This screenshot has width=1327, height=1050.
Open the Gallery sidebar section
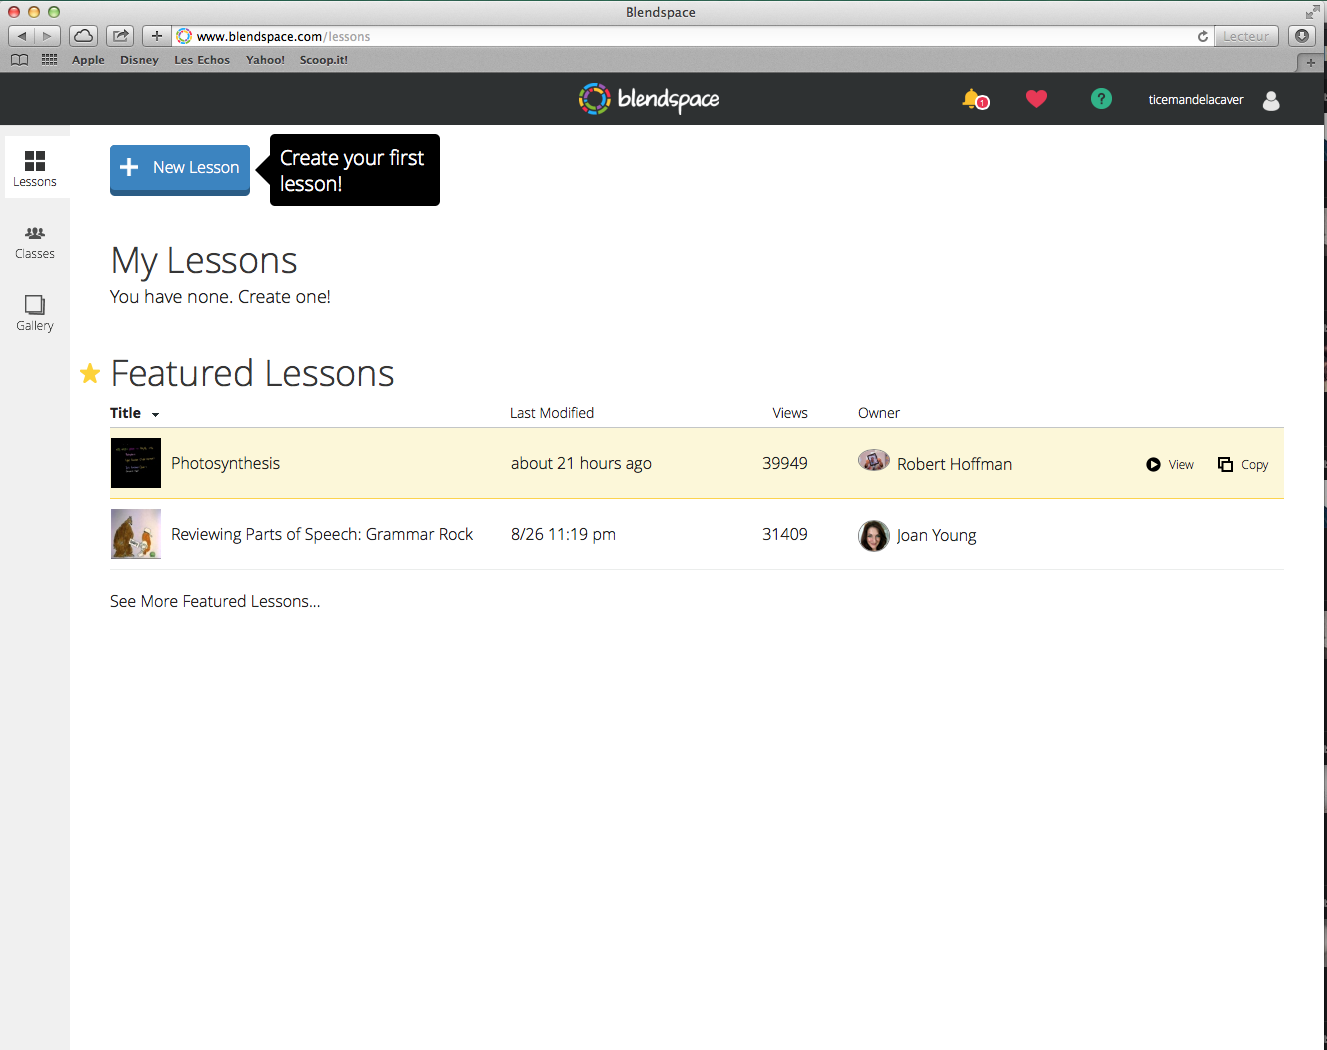point(35,314)
